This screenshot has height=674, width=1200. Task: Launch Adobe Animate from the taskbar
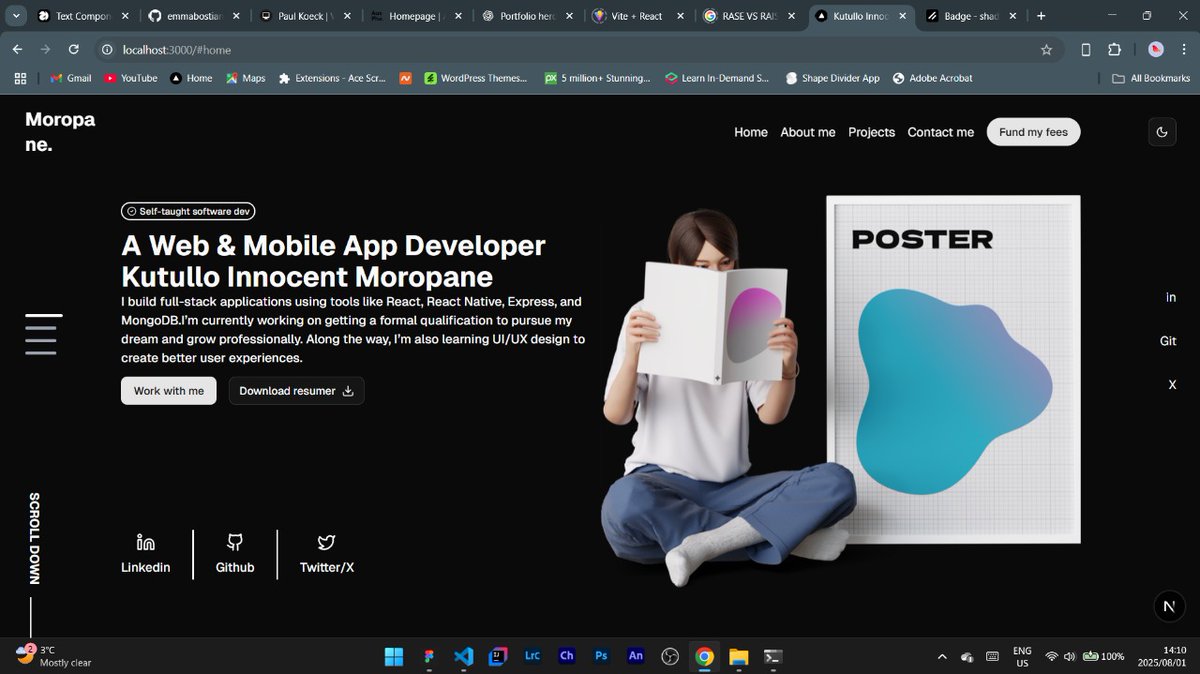coord(635,657)
